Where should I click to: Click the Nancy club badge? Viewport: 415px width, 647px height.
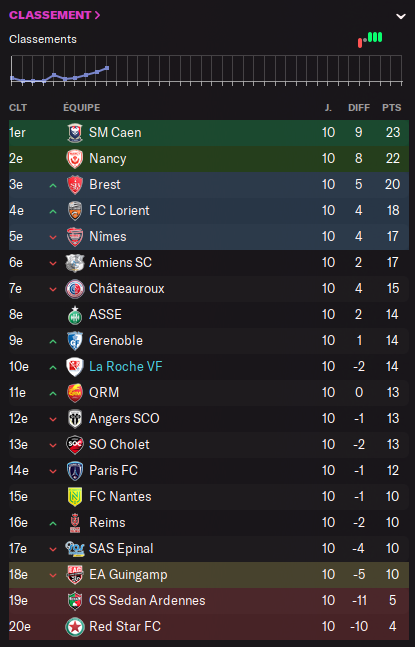tap(75, 159)
